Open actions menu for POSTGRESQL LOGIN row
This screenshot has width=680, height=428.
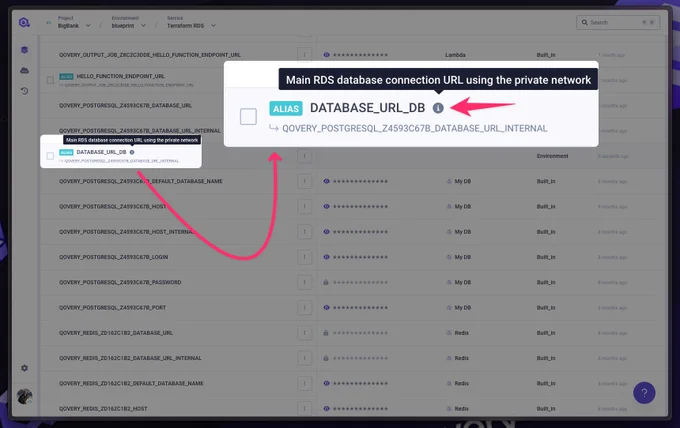coord(304,257)
